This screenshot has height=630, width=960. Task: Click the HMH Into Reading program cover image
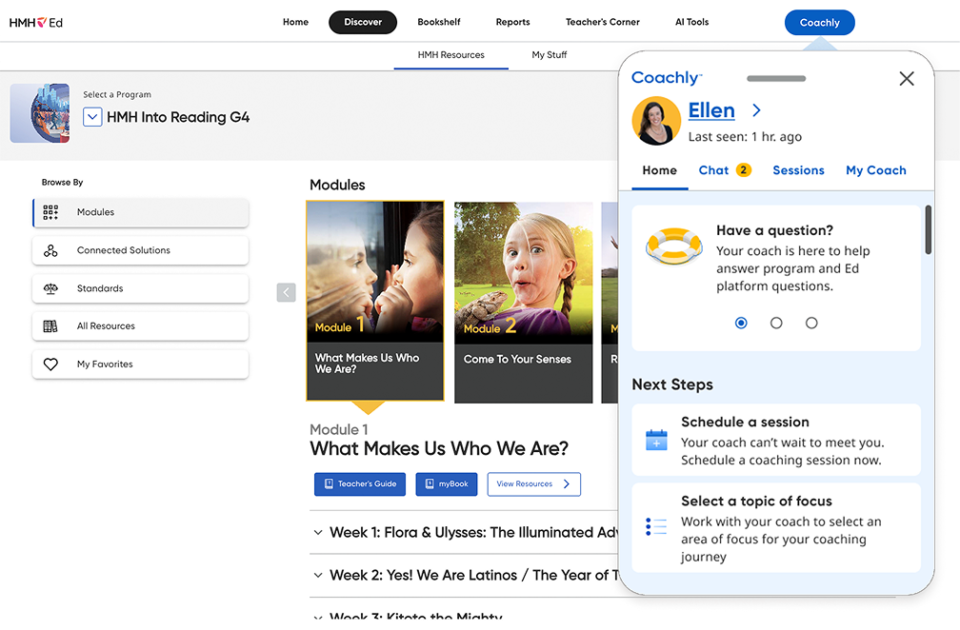(40, 113)
